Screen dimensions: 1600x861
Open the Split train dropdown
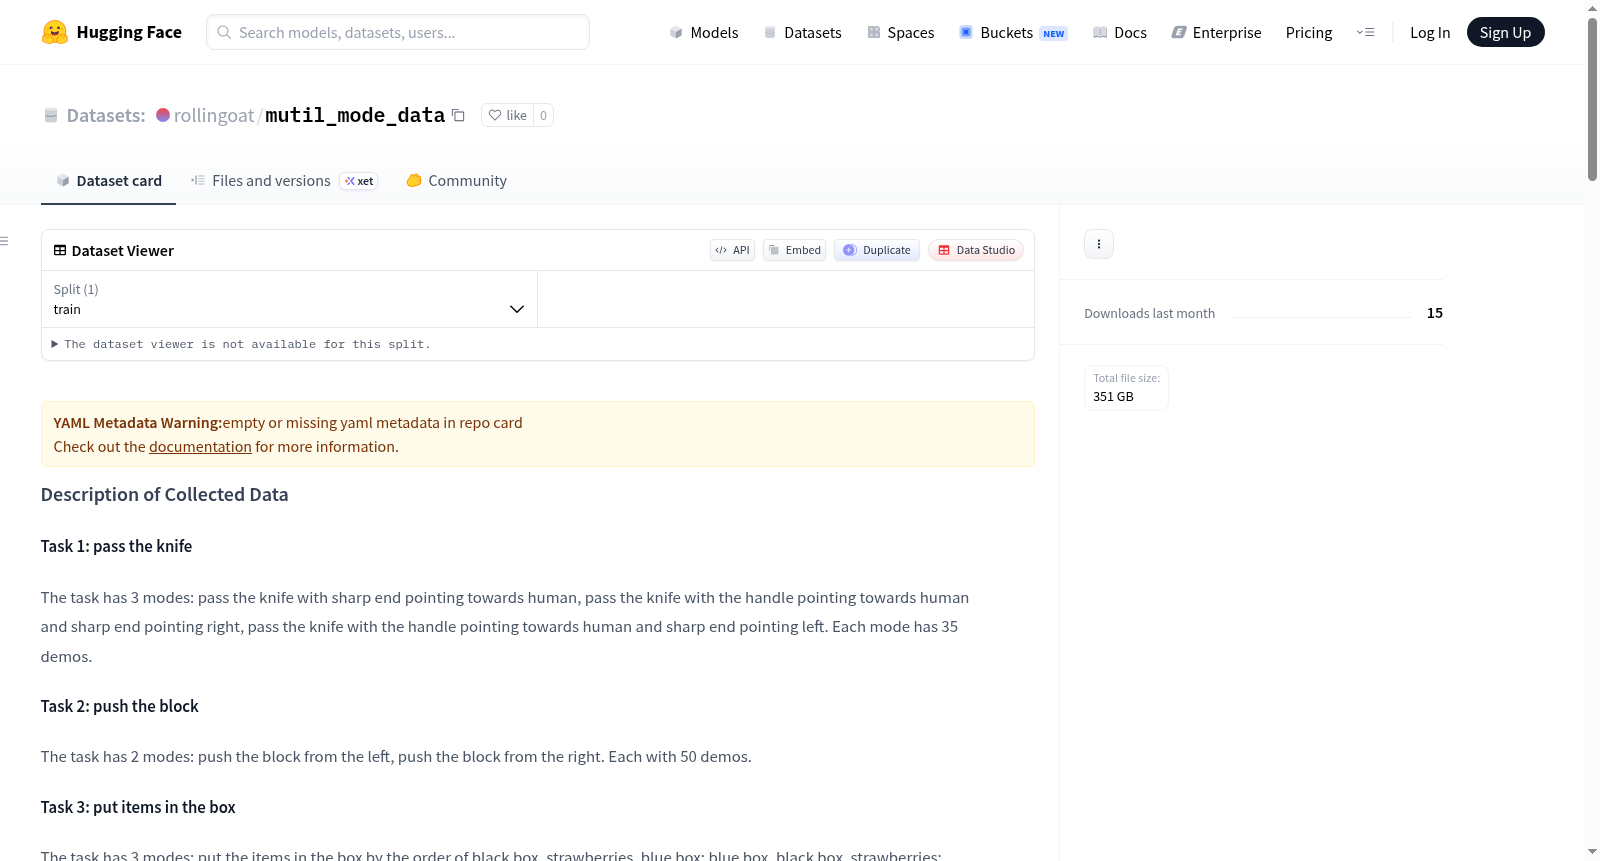point(289,299)
